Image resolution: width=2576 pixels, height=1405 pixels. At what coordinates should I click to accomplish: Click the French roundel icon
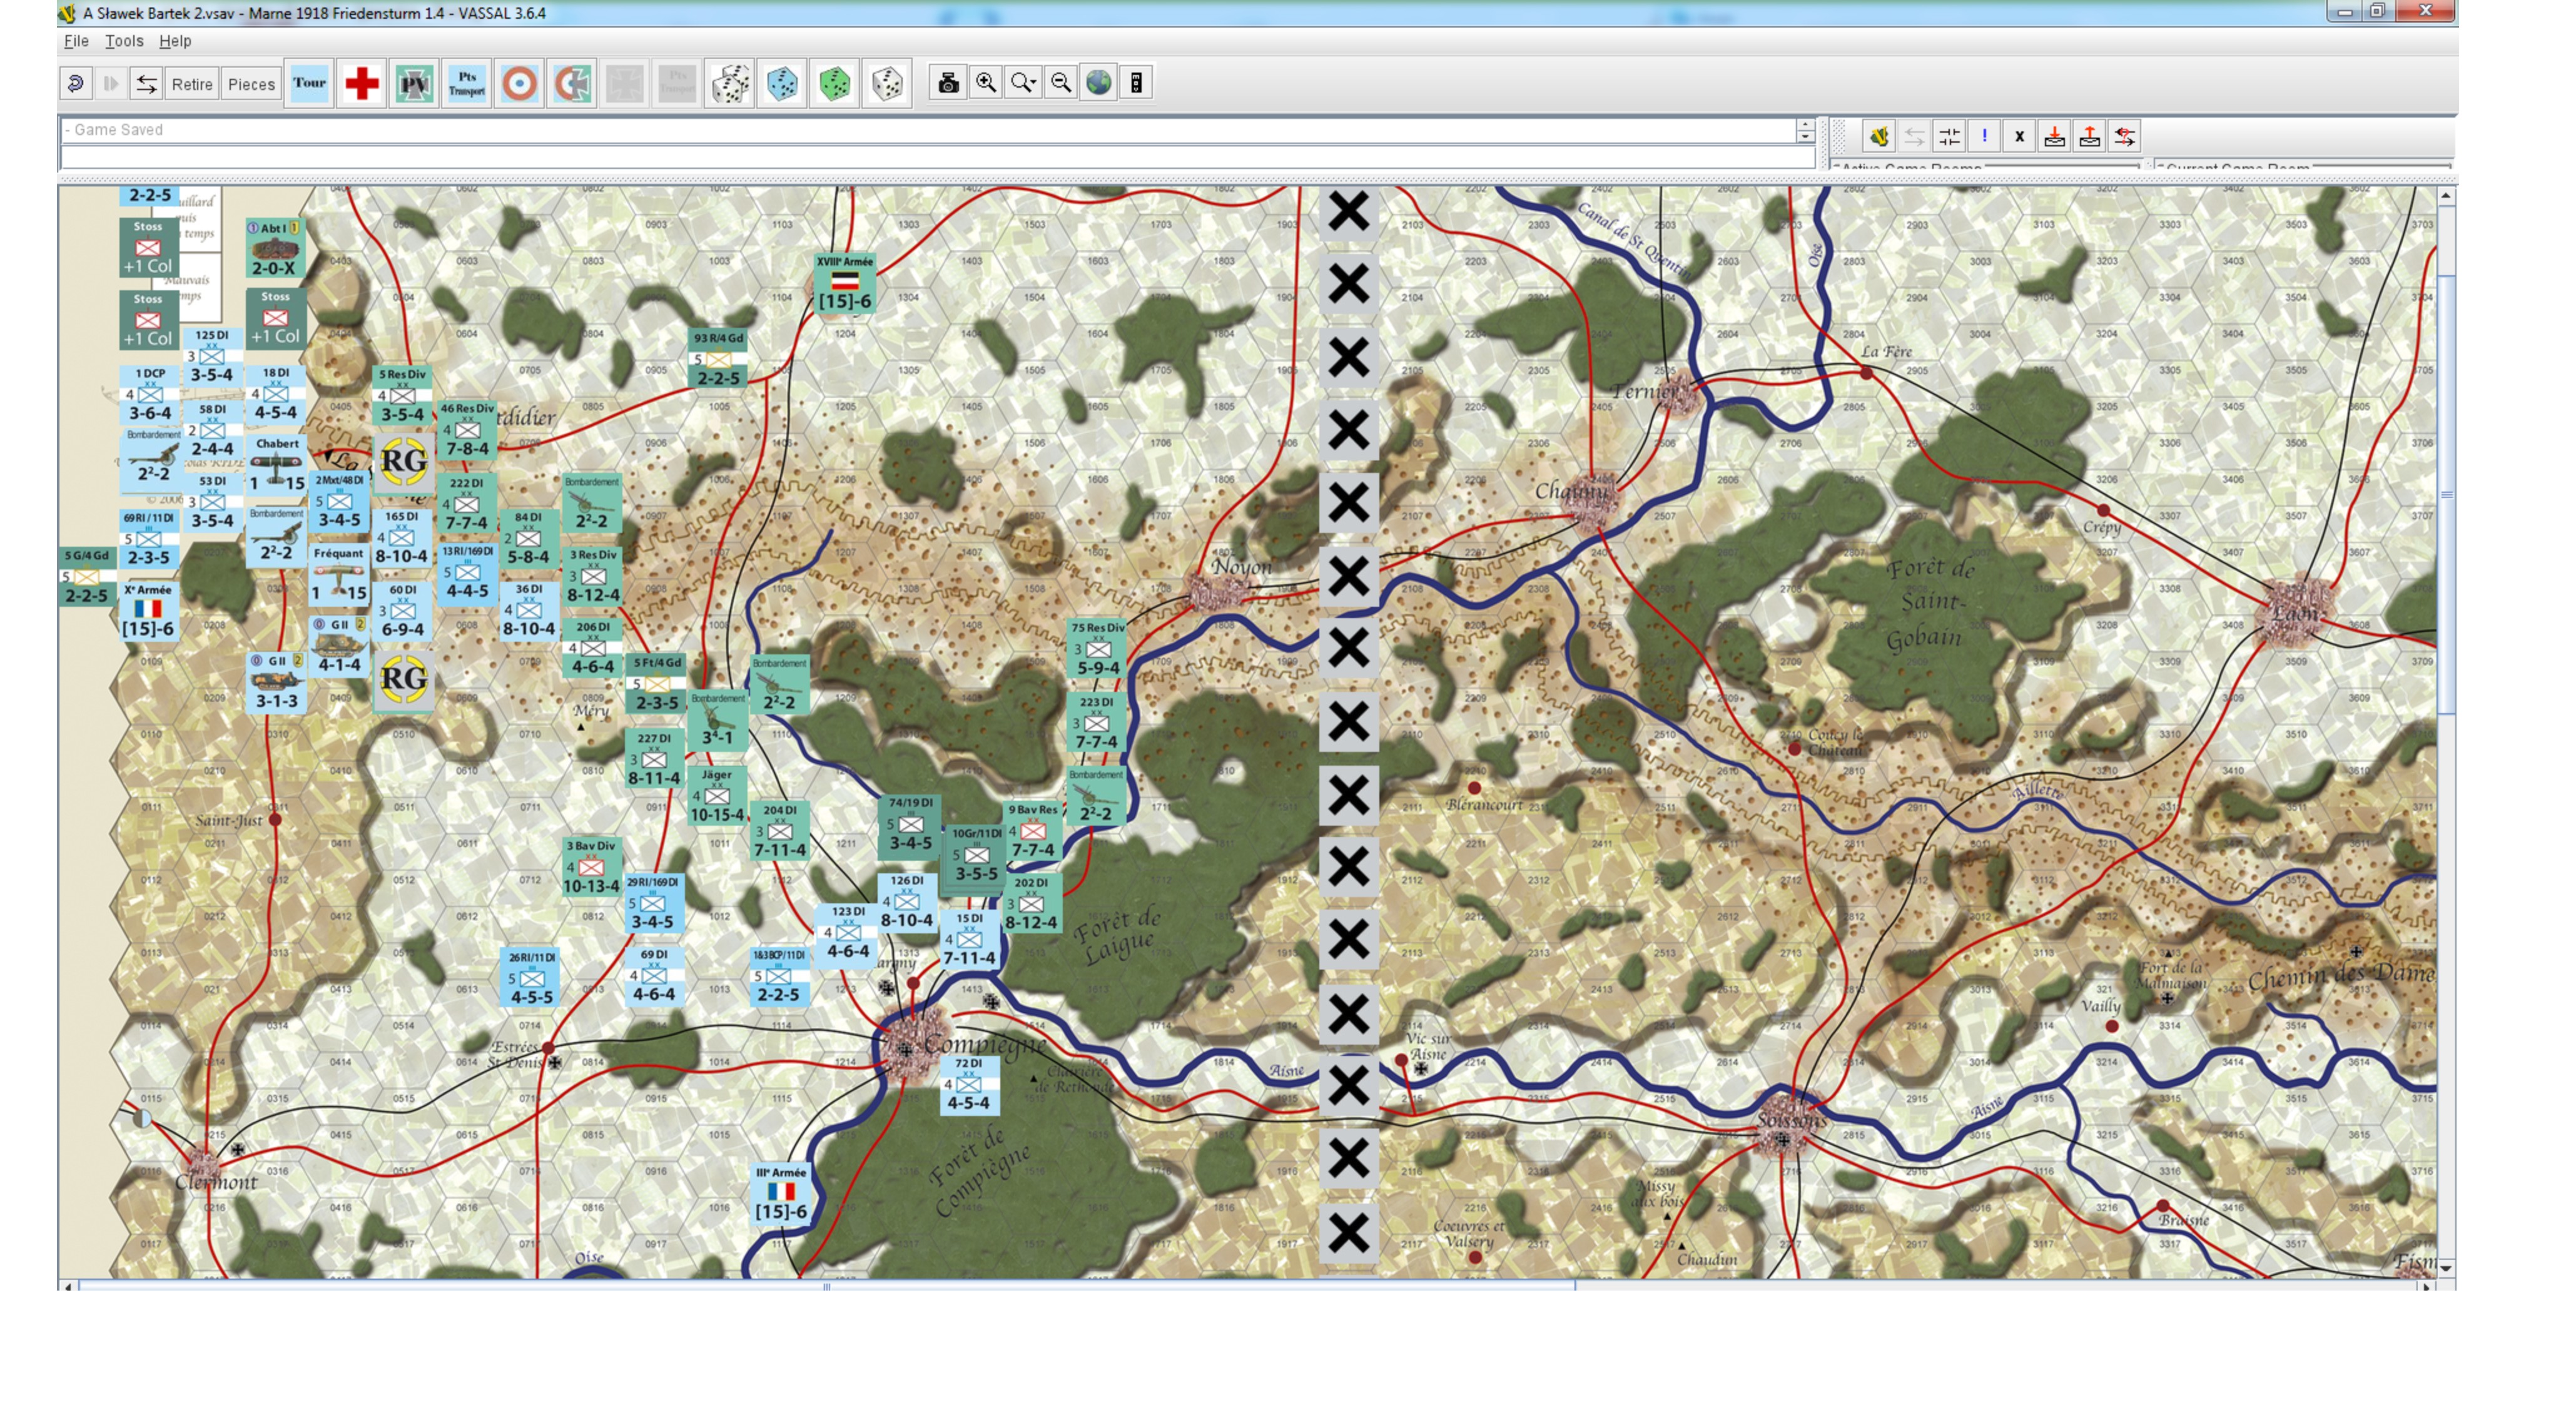coord(519,83)
